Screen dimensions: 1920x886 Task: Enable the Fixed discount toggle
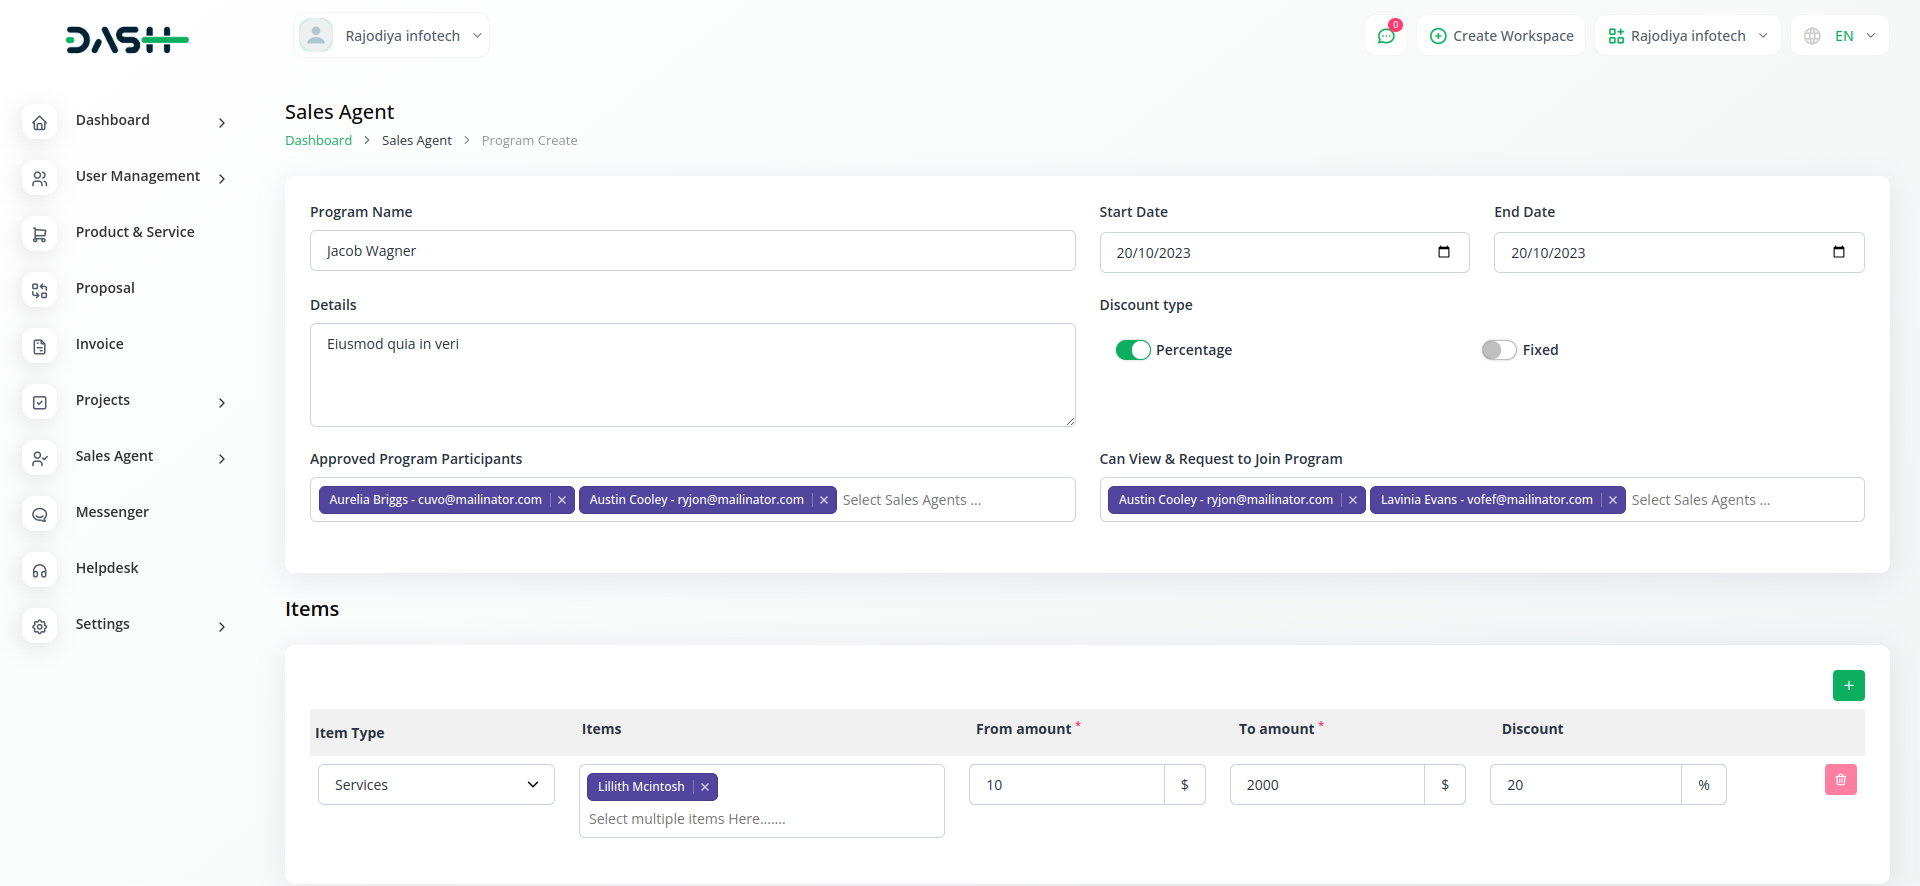(1498, 350)
